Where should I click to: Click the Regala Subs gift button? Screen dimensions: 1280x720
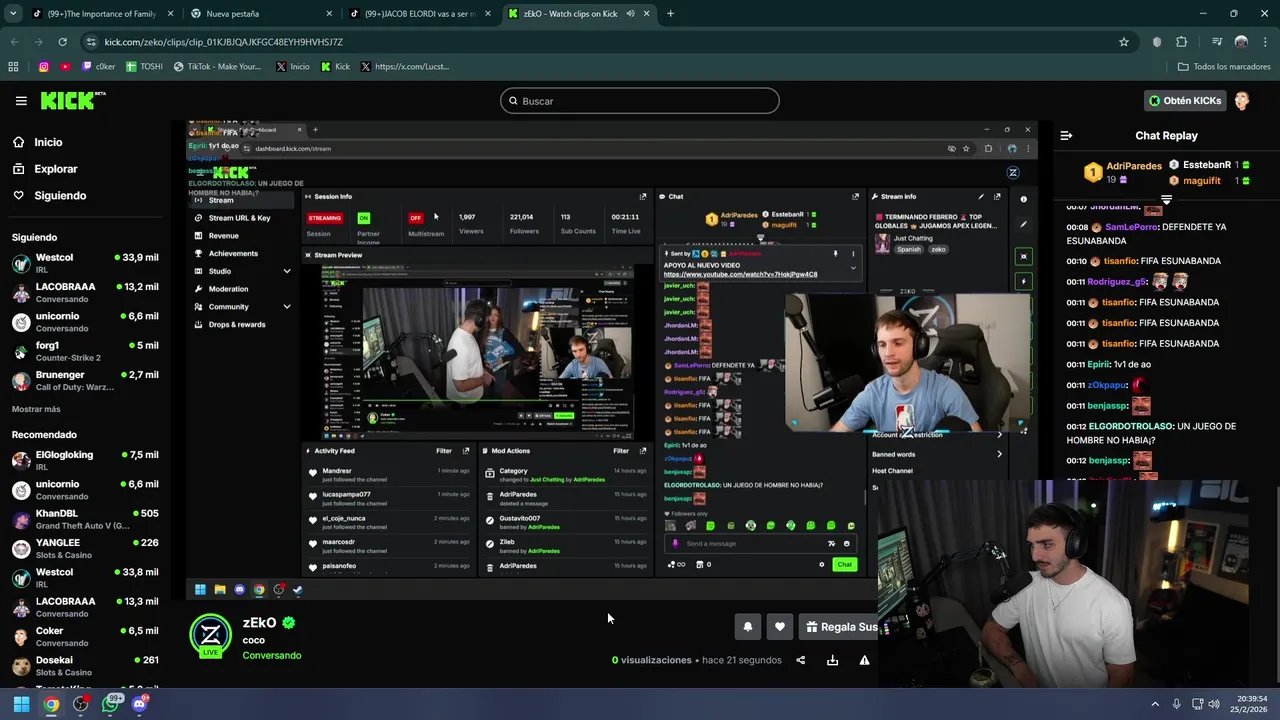[x=841, y=627]
